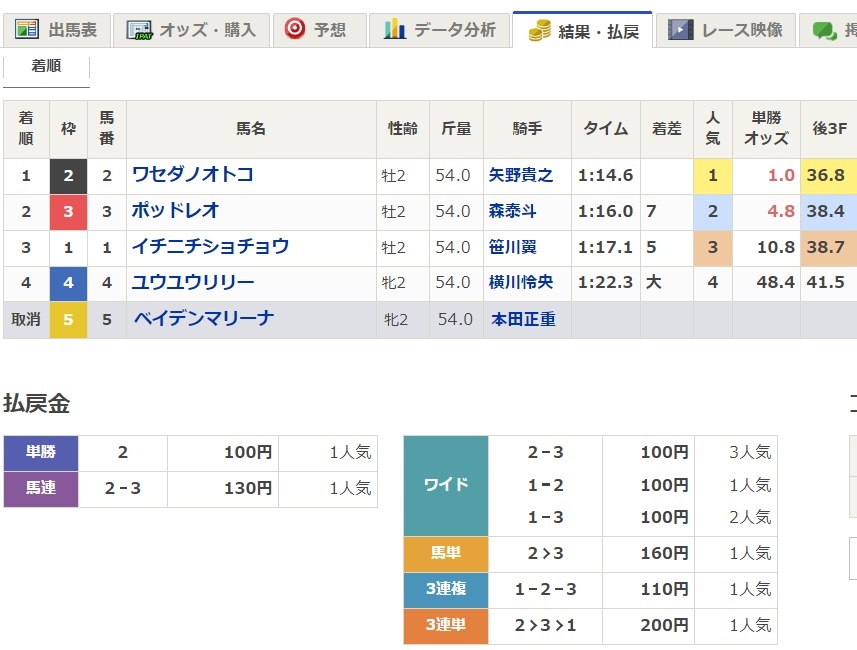
Task: Click the 単勝 payout label
Action: [x=41, y=453]
